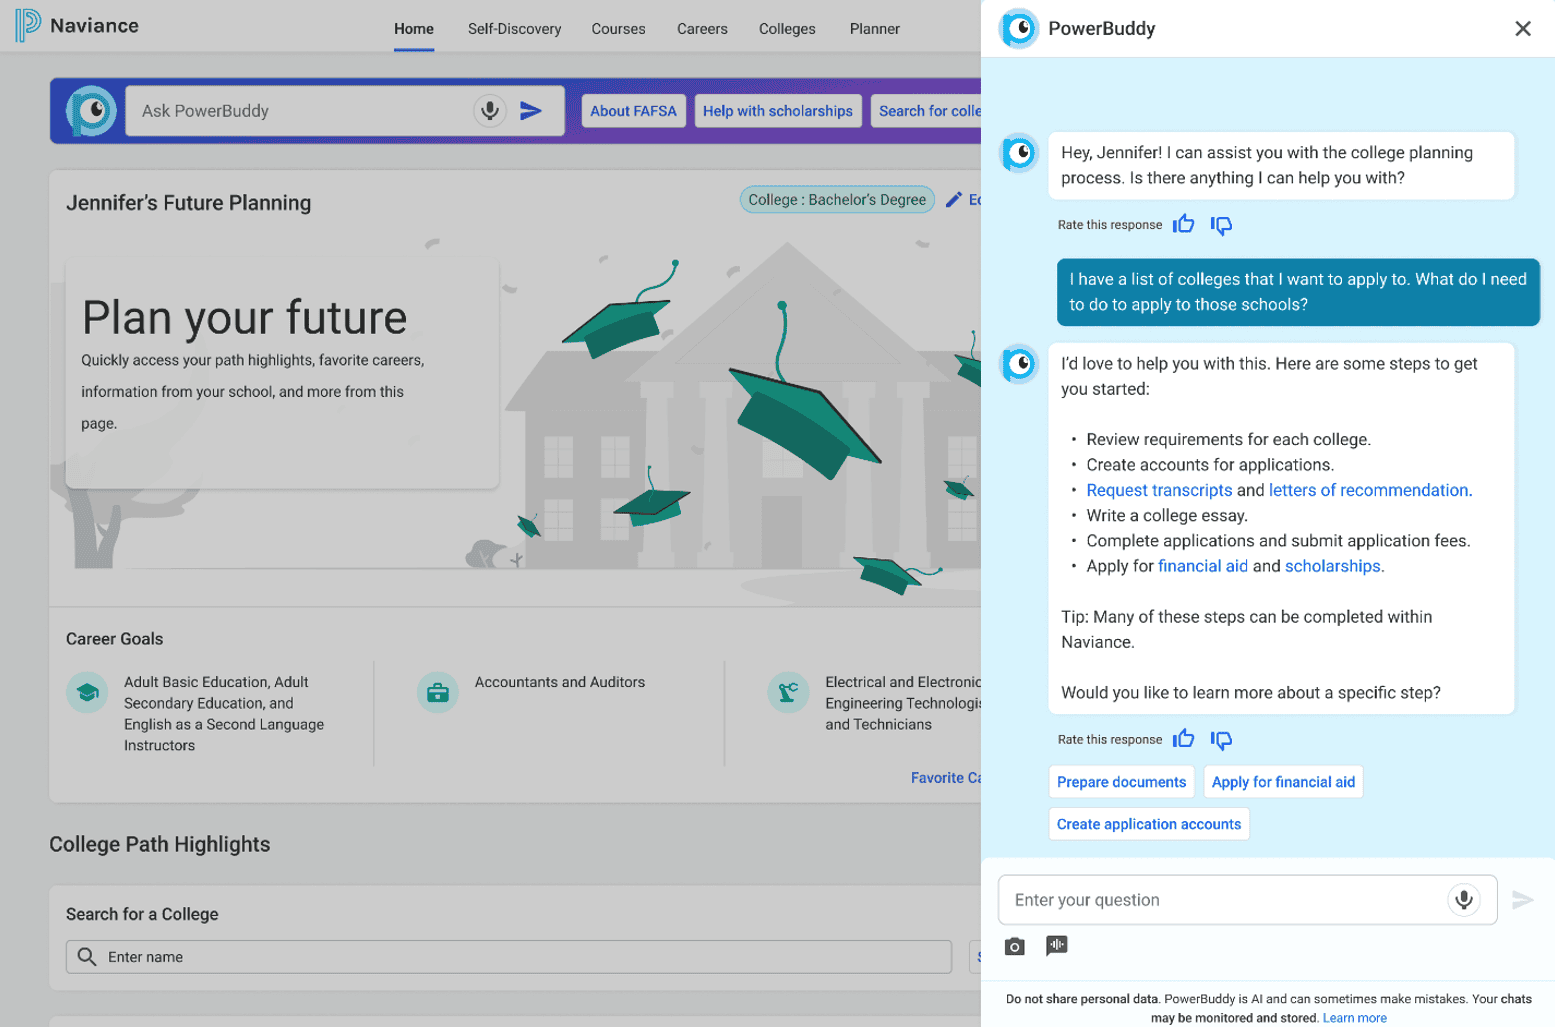Click PowerBuddy avatar beside the greeting message

click(1020, 153)
